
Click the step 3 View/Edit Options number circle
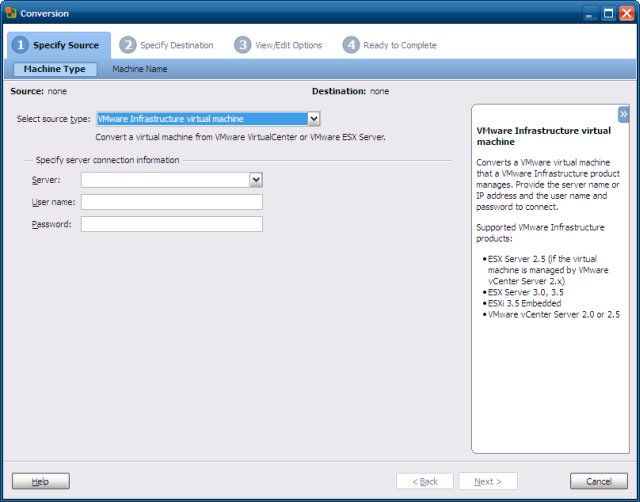[242, 45]
